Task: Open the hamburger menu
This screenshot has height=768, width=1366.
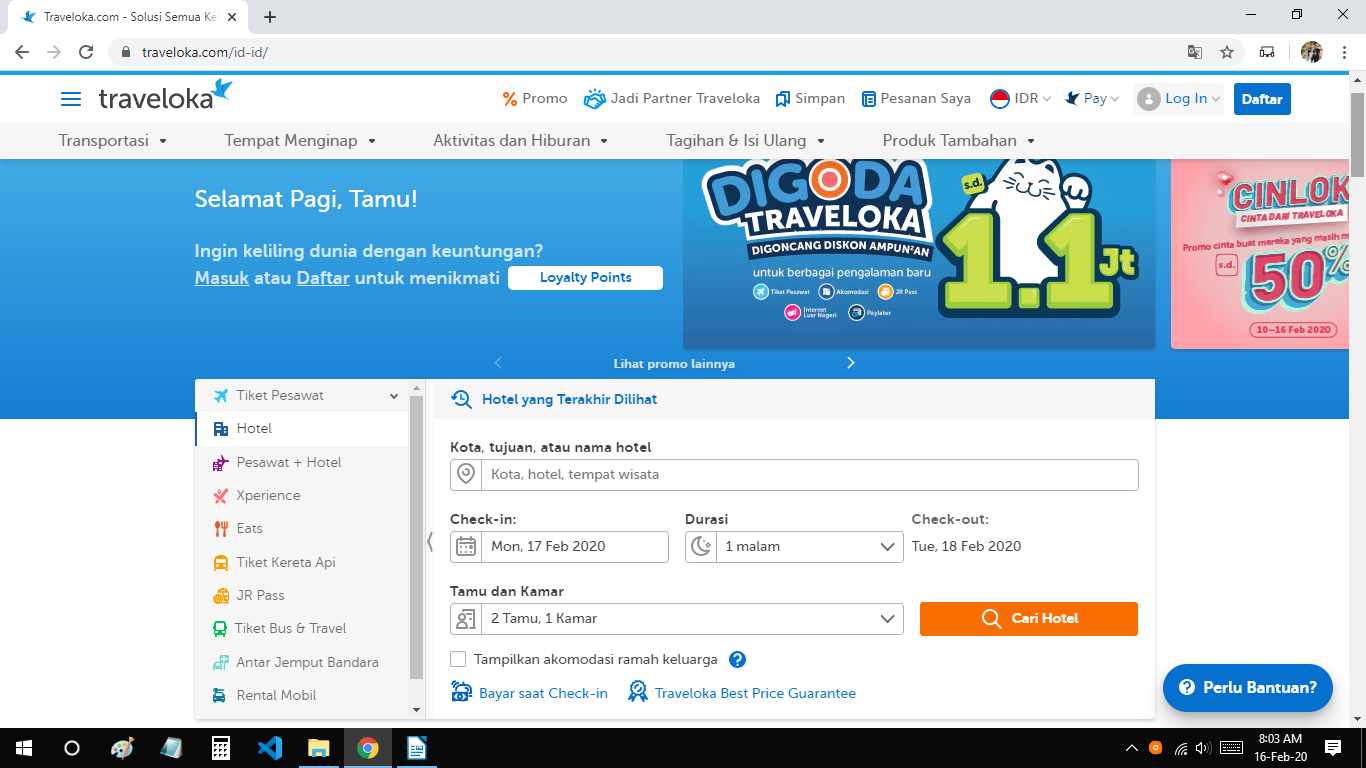Action: click(70, 99)
